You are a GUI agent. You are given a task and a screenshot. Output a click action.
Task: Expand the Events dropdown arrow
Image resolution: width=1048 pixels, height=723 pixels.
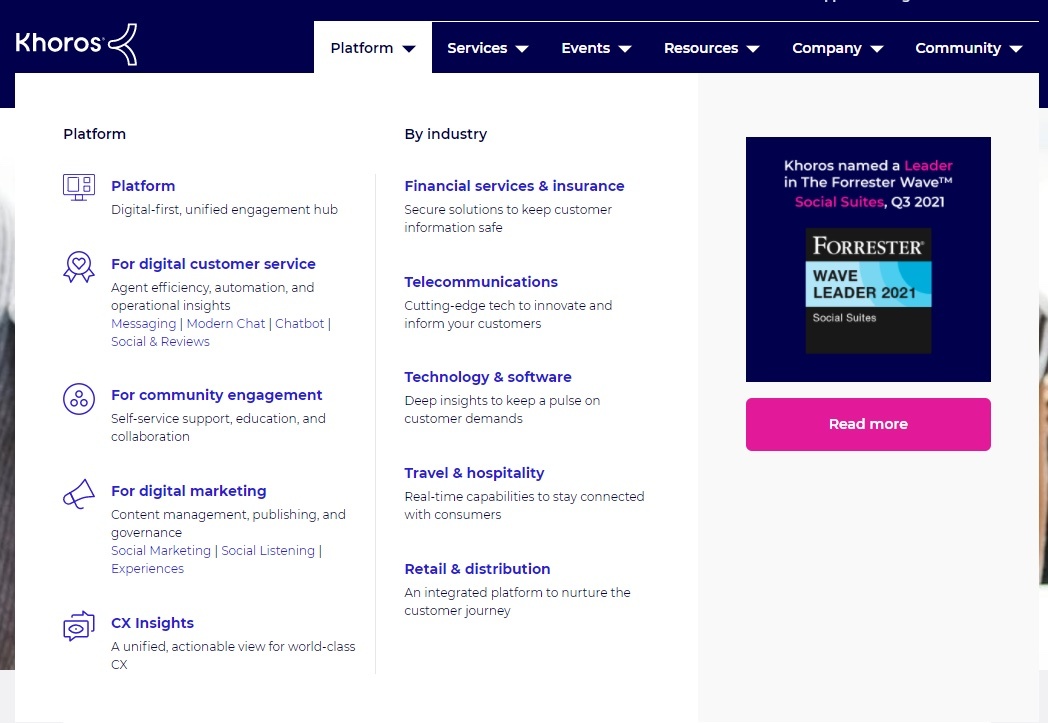coord(625,49)
